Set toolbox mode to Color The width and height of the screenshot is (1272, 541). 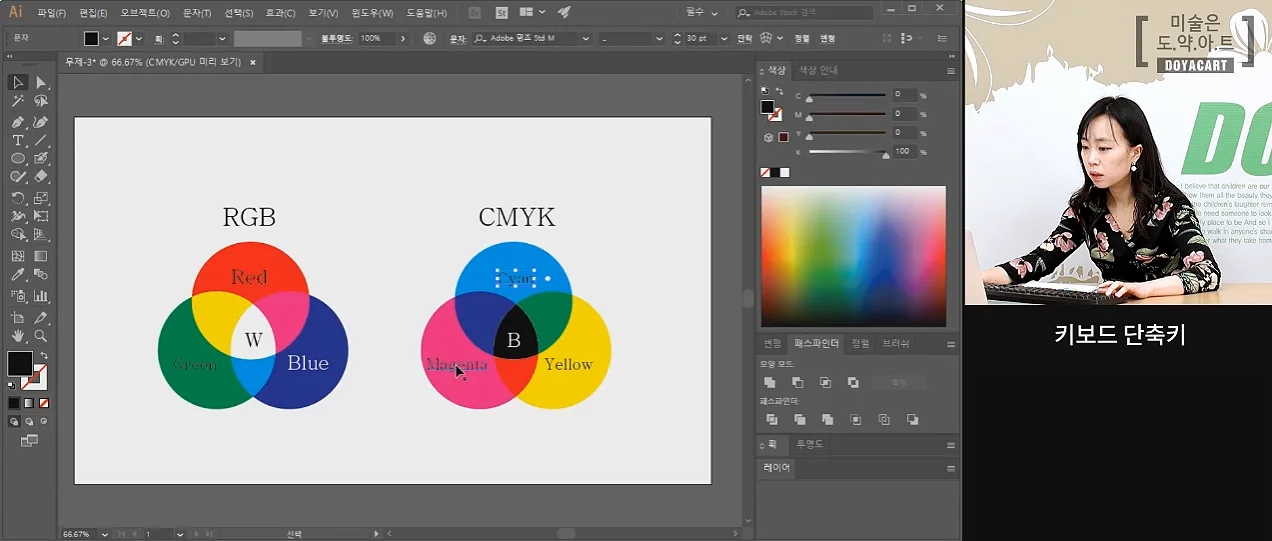click(14, 403)
